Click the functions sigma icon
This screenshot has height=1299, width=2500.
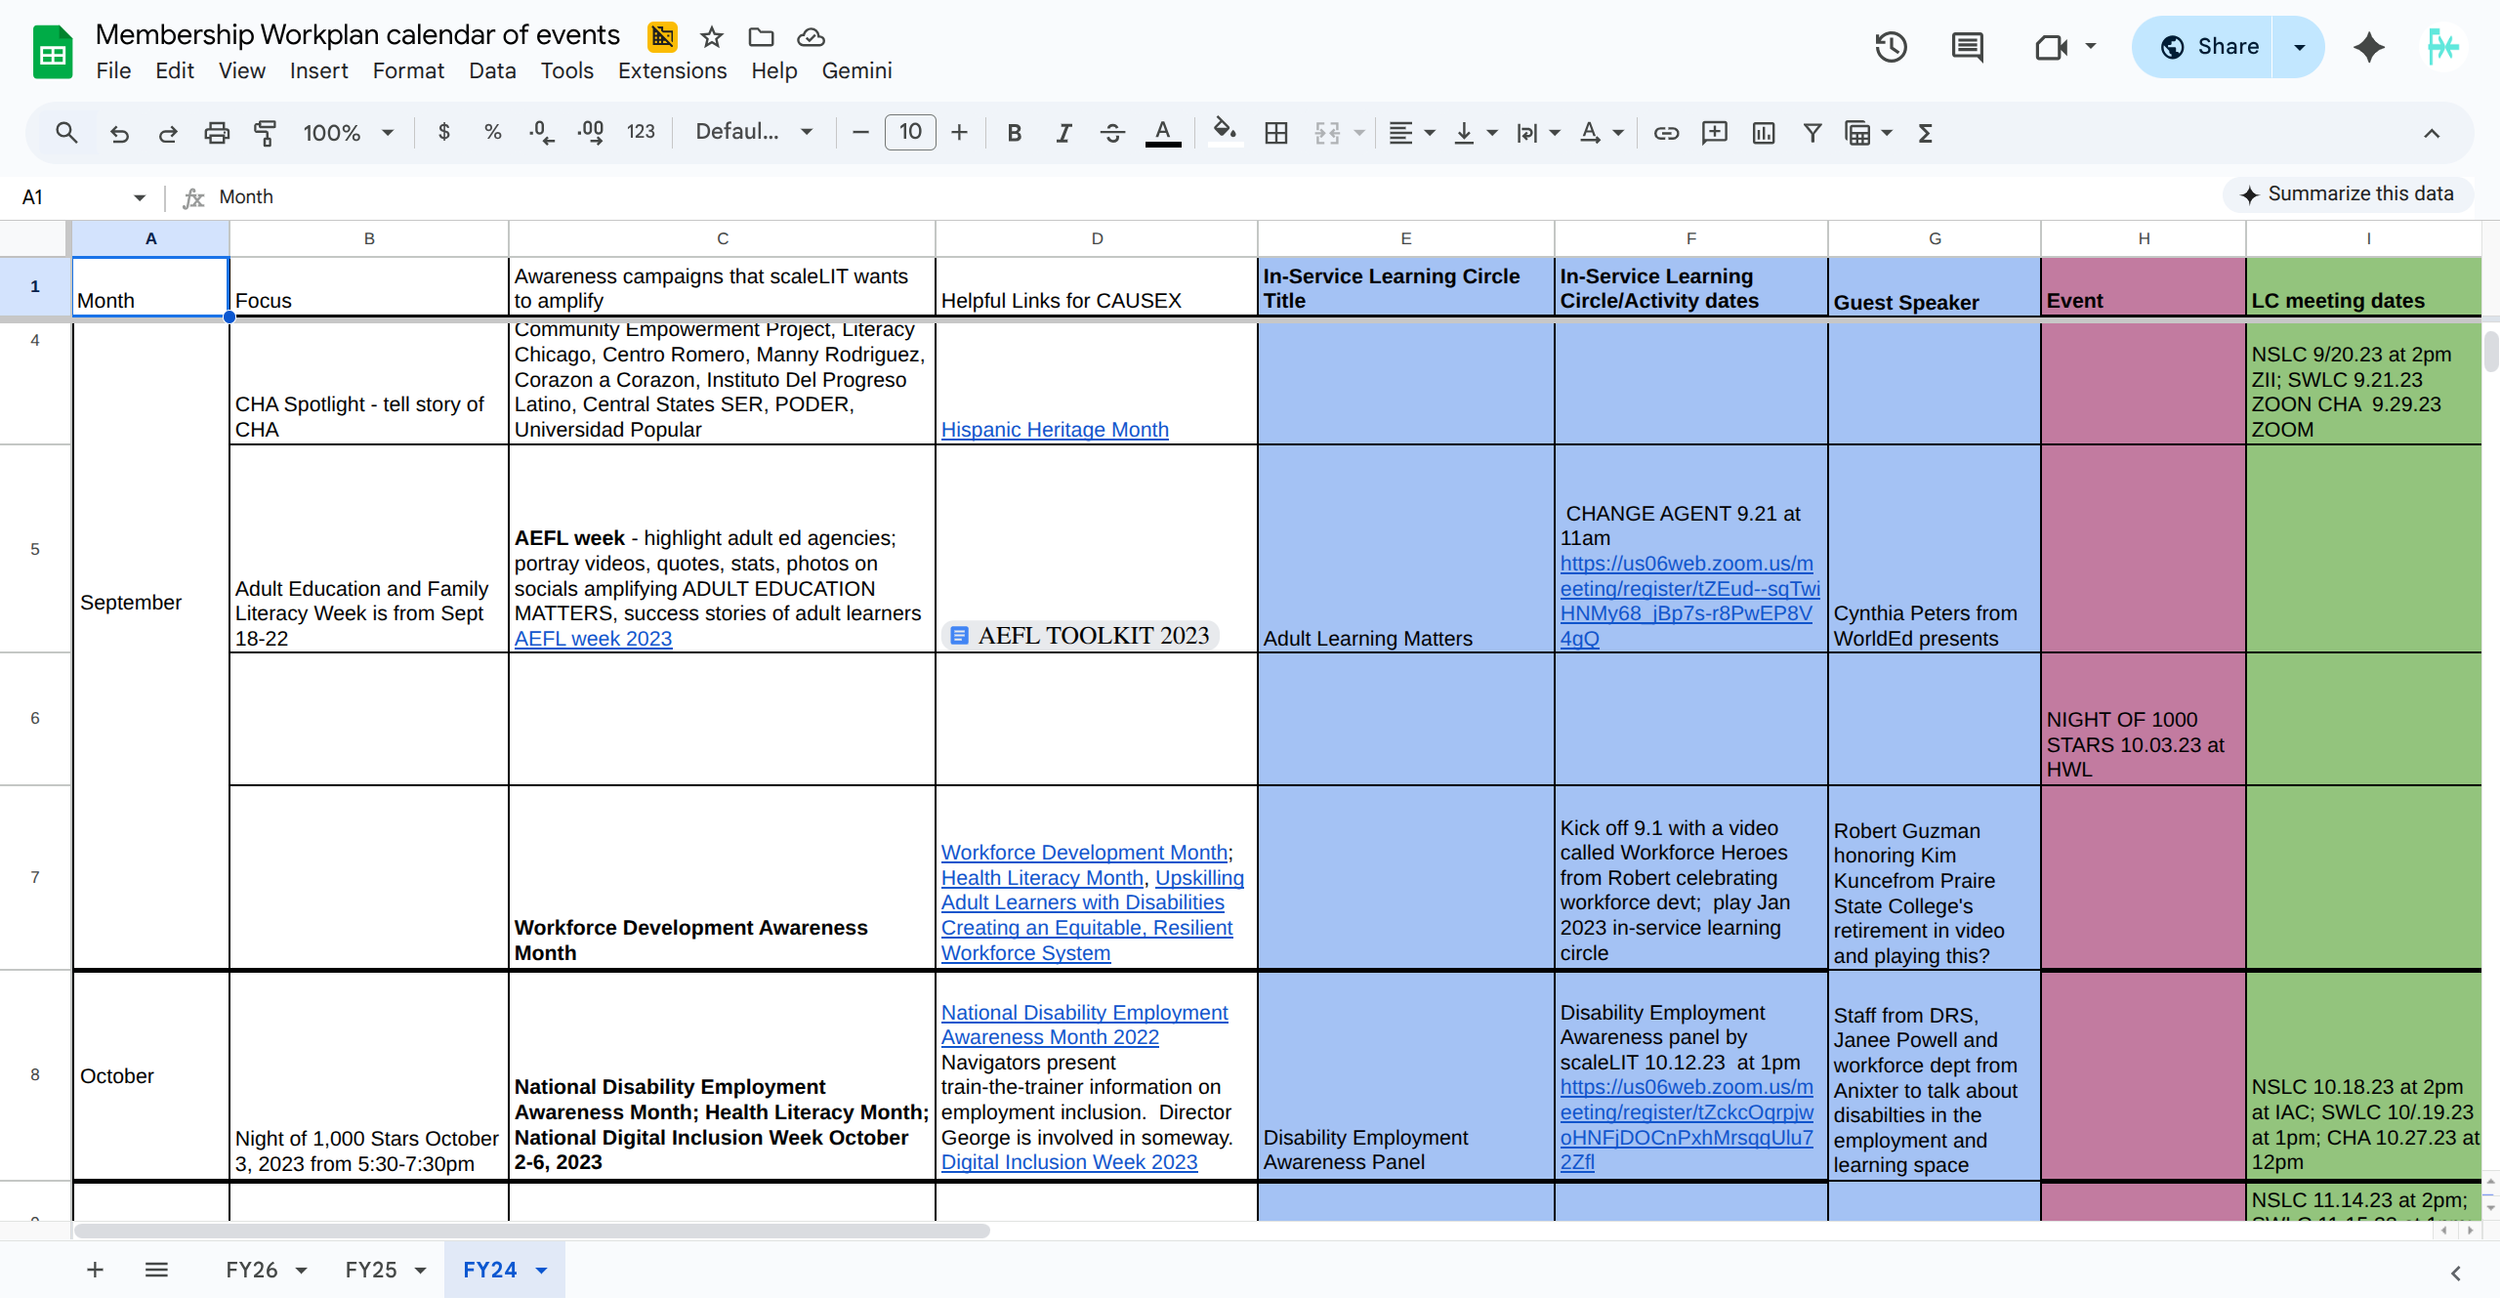[x=1925, y=133]
